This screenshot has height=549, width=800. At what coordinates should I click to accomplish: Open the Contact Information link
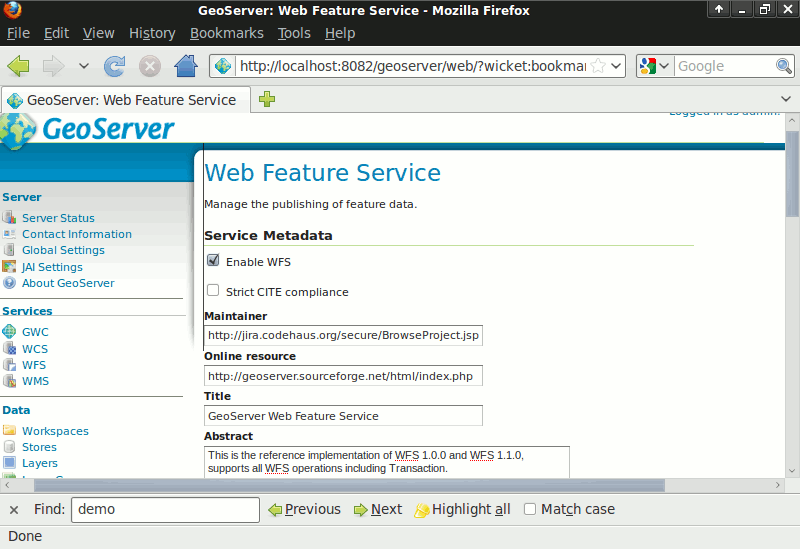click(77, 234)
